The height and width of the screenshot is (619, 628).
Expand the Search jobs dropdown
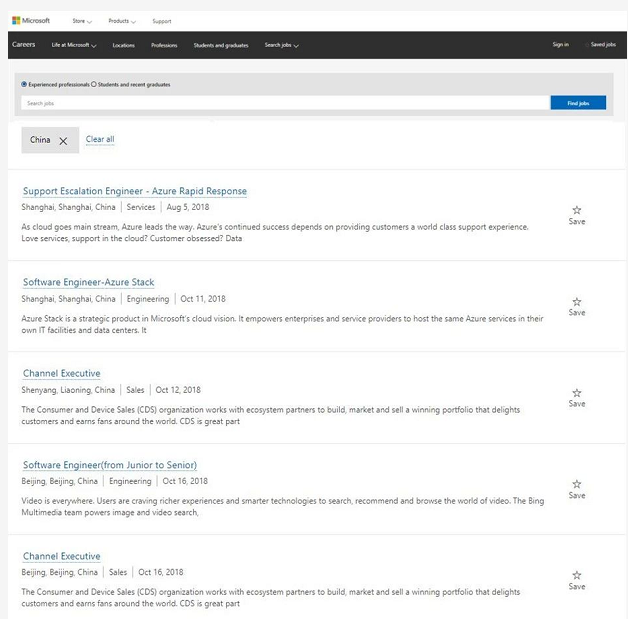[282, 45]
